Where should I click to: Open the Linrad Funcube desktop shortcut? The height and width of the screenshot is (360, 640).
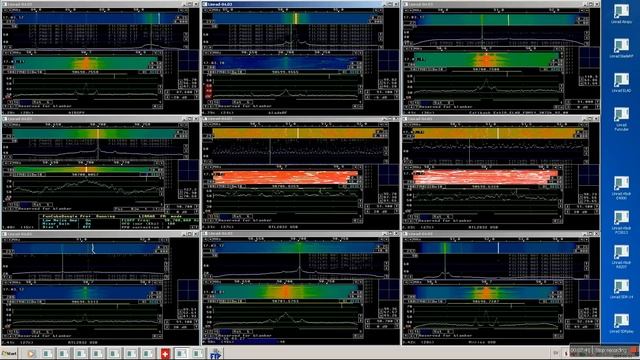pyautogui.click(x=621, y=119)
